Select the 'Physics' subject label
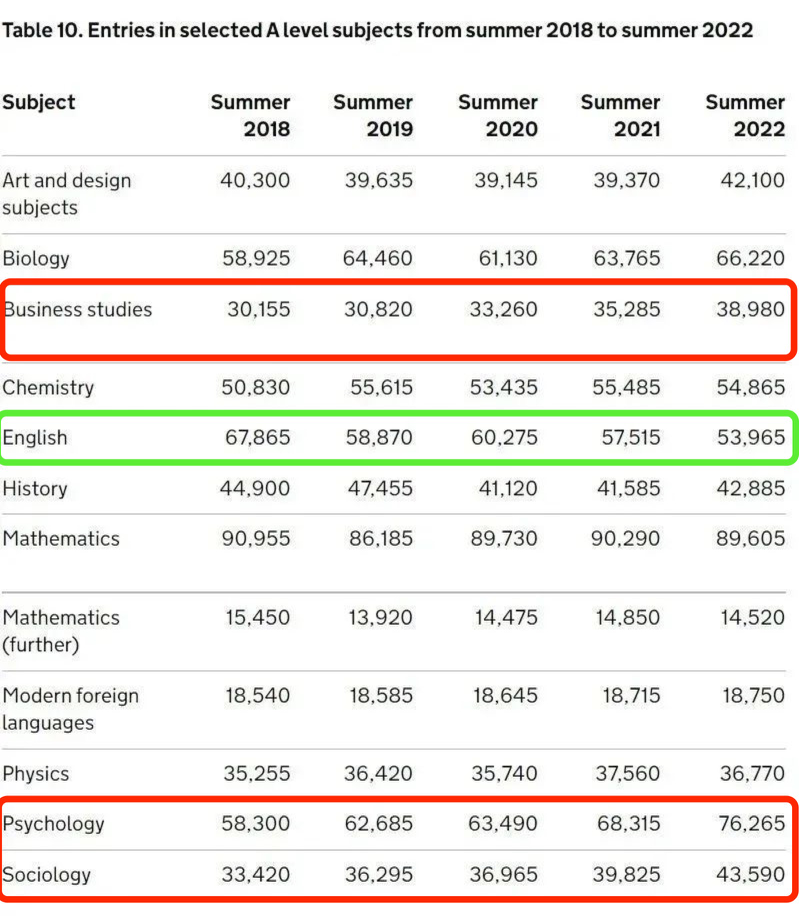The height and width of the screenshot is (916, 799). click(36, 774)
